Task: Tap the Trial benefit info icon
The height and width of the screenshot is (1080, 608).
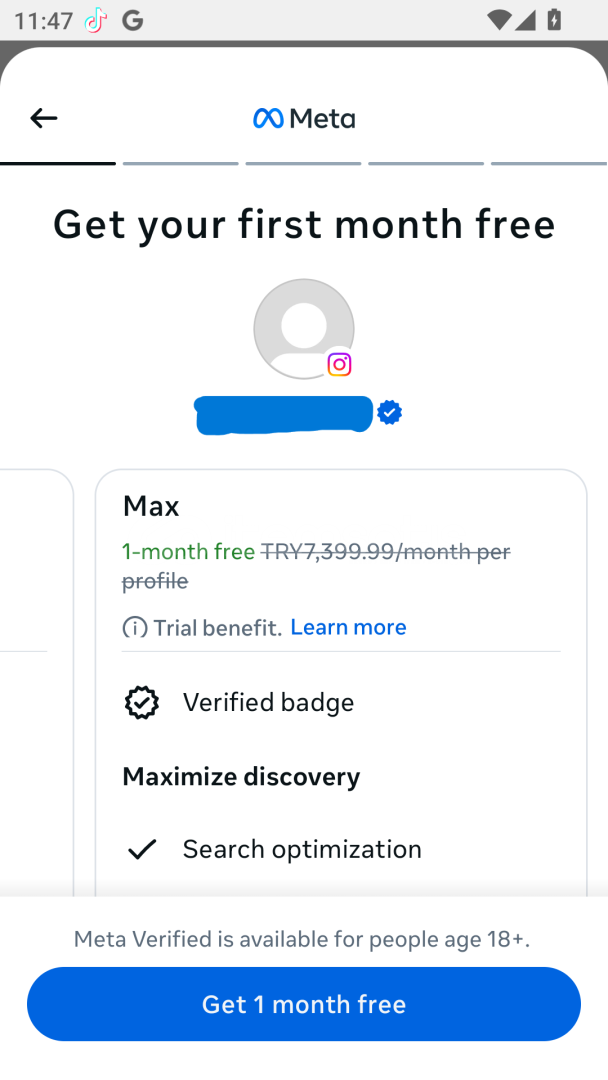Action: point(134,628)
